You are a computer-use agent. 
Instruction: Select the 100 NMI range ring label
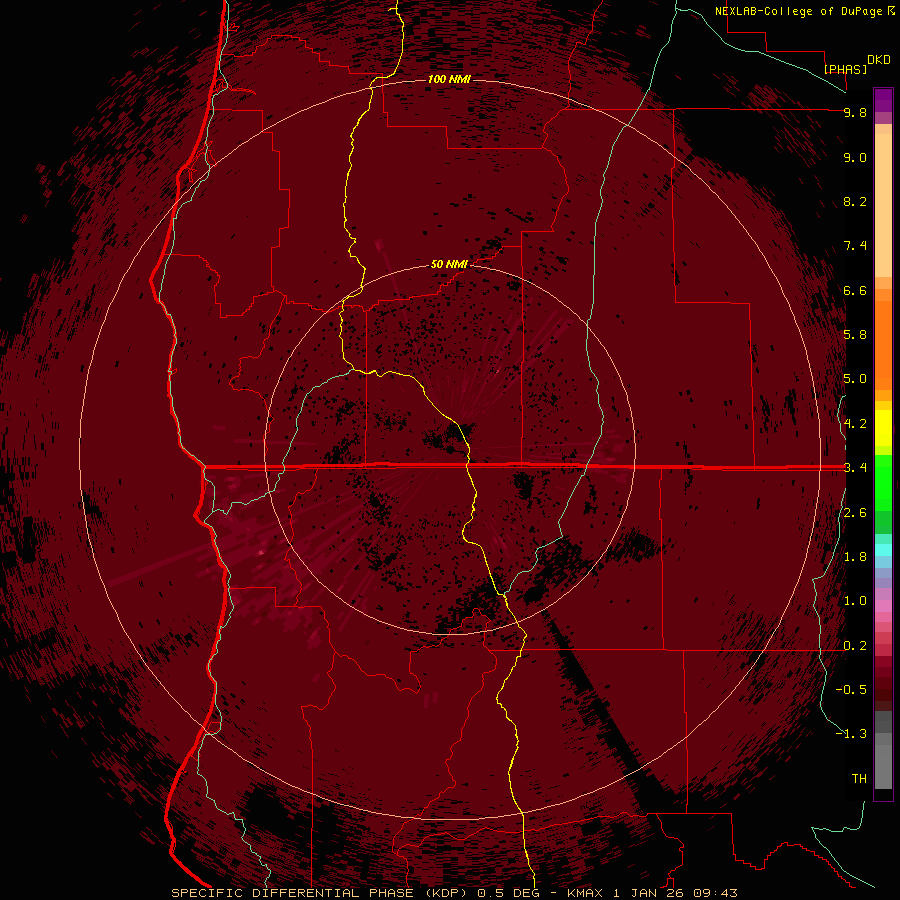point(449,79)
